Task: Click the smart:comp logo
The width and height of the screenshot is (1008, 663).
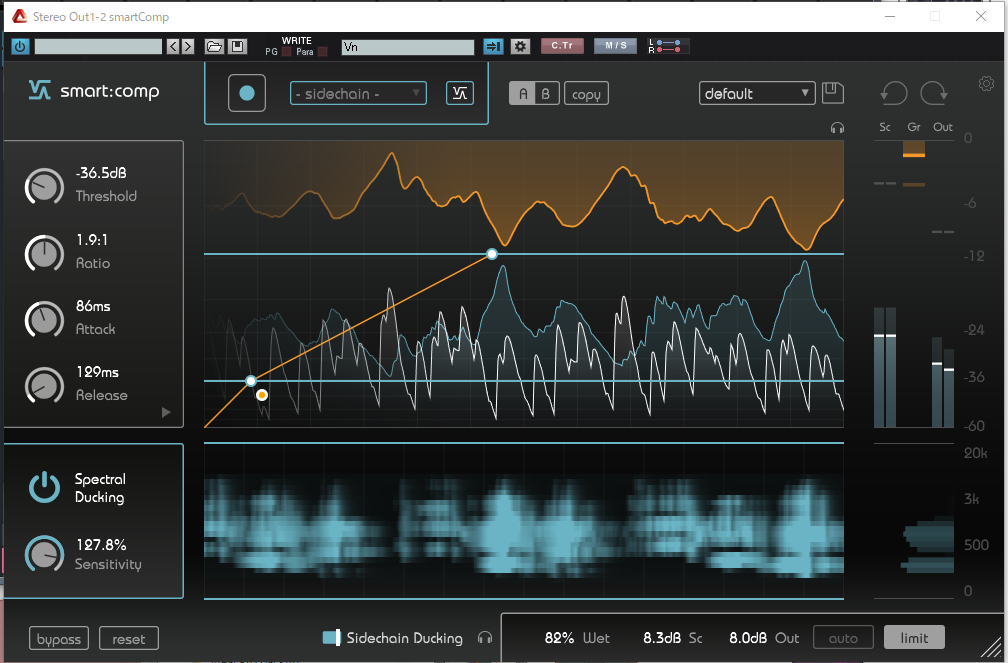Action: 94,91
